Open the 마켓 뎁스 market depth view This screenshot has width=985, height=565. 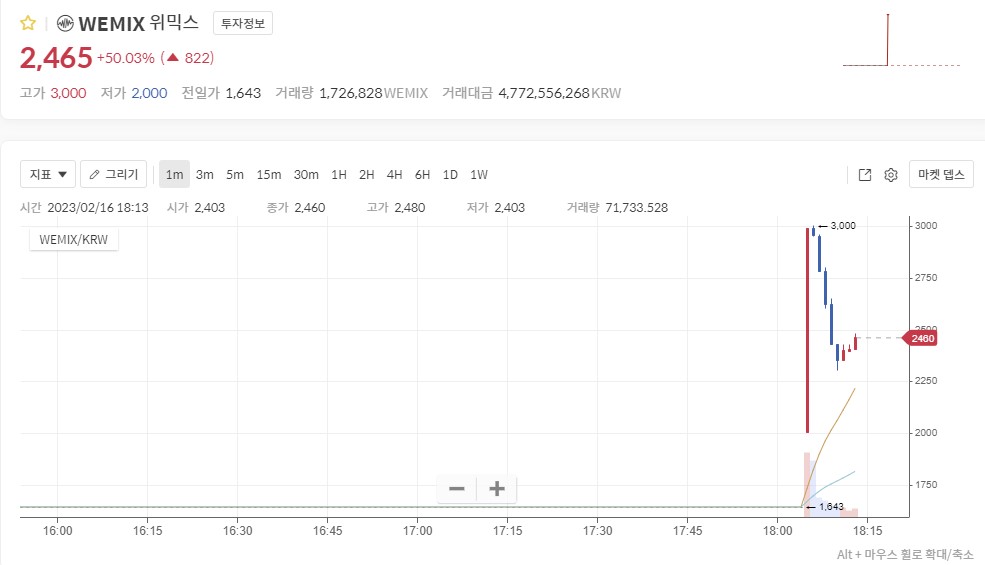tap(941, 174)
